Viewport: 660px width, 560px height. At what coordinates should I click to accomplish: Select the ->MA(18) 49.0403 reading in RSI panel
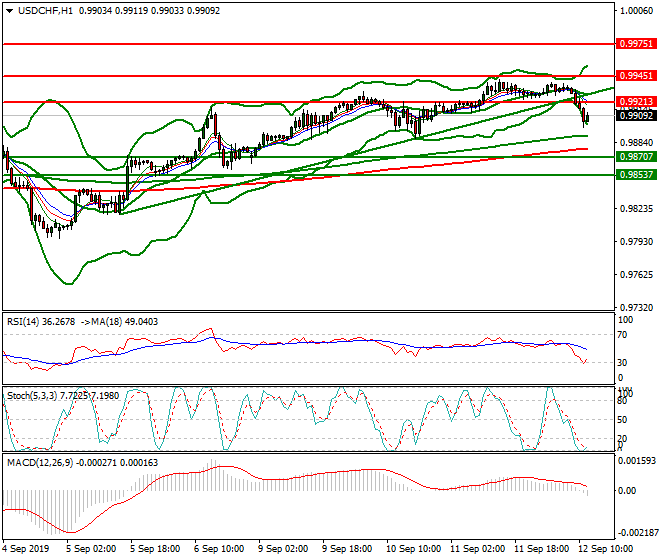coord(119,322)
